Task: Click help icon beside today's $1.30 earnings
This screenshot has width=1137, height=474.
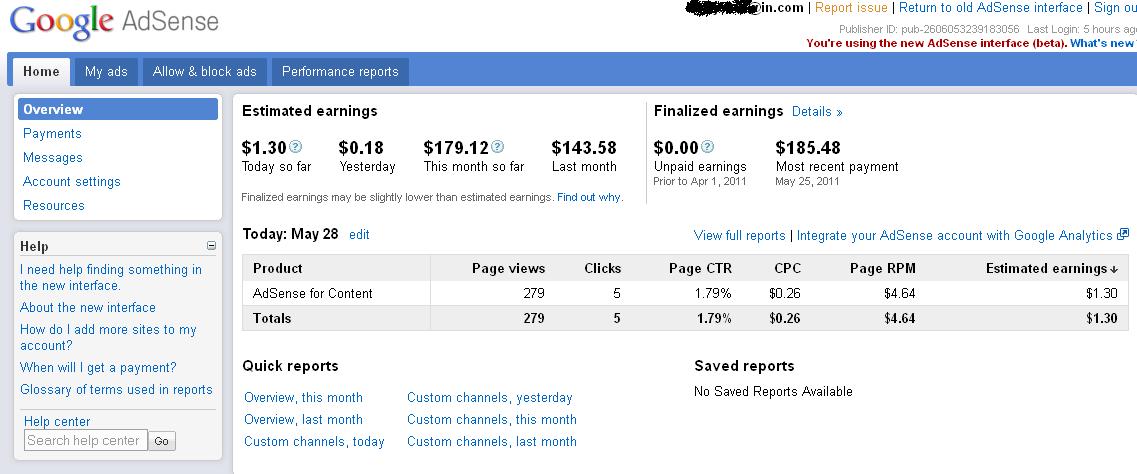Action: click(x=295, y=147)
